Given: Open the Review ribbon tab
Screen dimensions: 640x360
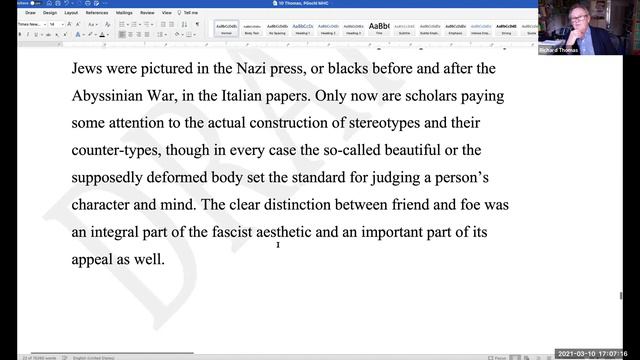Looking at the screenshot, I should [x=147, y=13].
